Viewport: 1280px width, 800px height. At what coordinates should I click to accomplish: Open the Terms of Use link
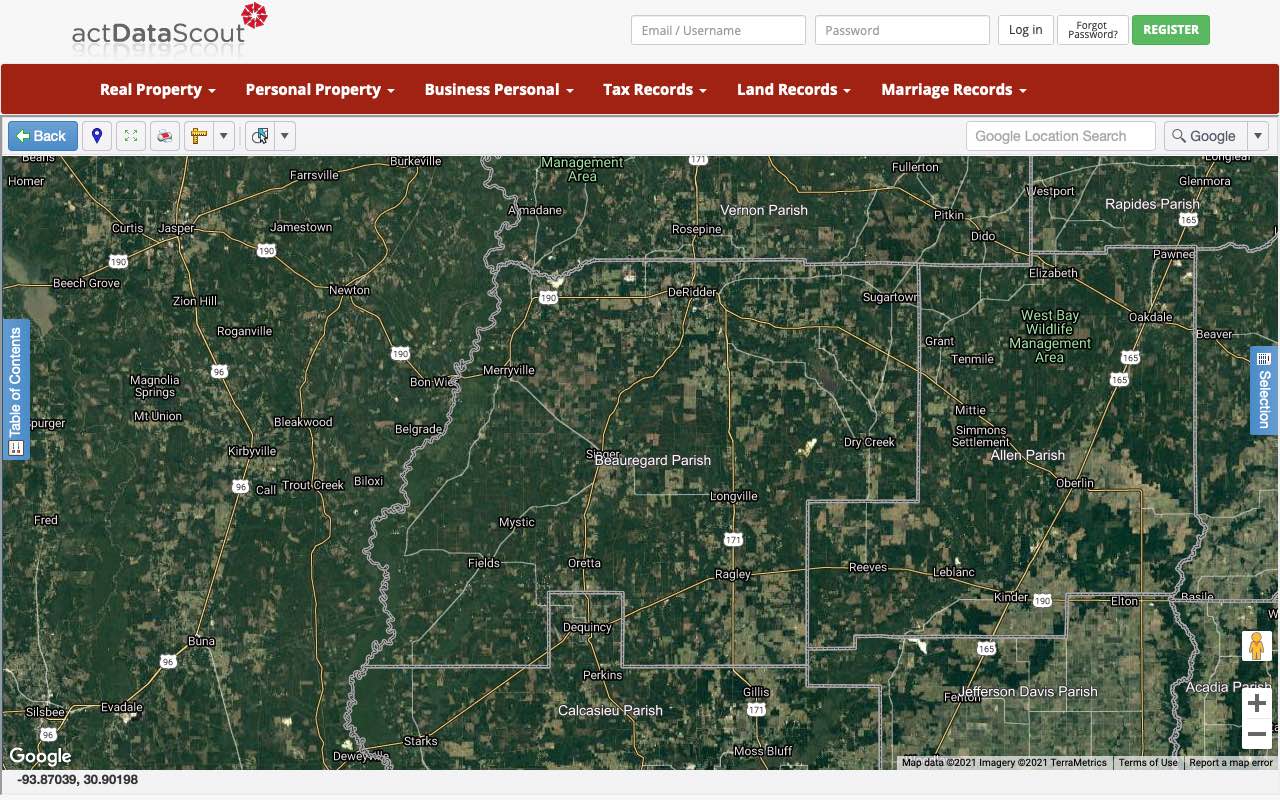[1148, 763]
